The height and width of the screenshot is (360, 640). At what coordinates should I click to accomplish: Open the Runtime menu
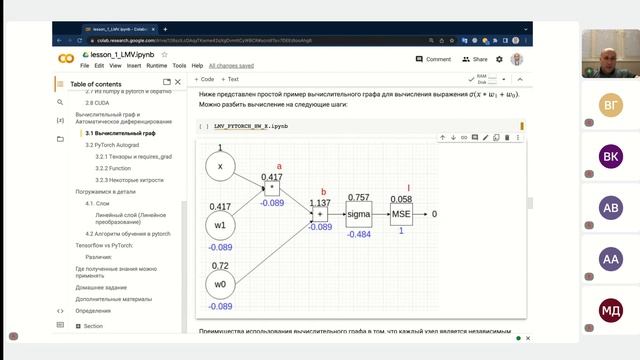[157, 66]
